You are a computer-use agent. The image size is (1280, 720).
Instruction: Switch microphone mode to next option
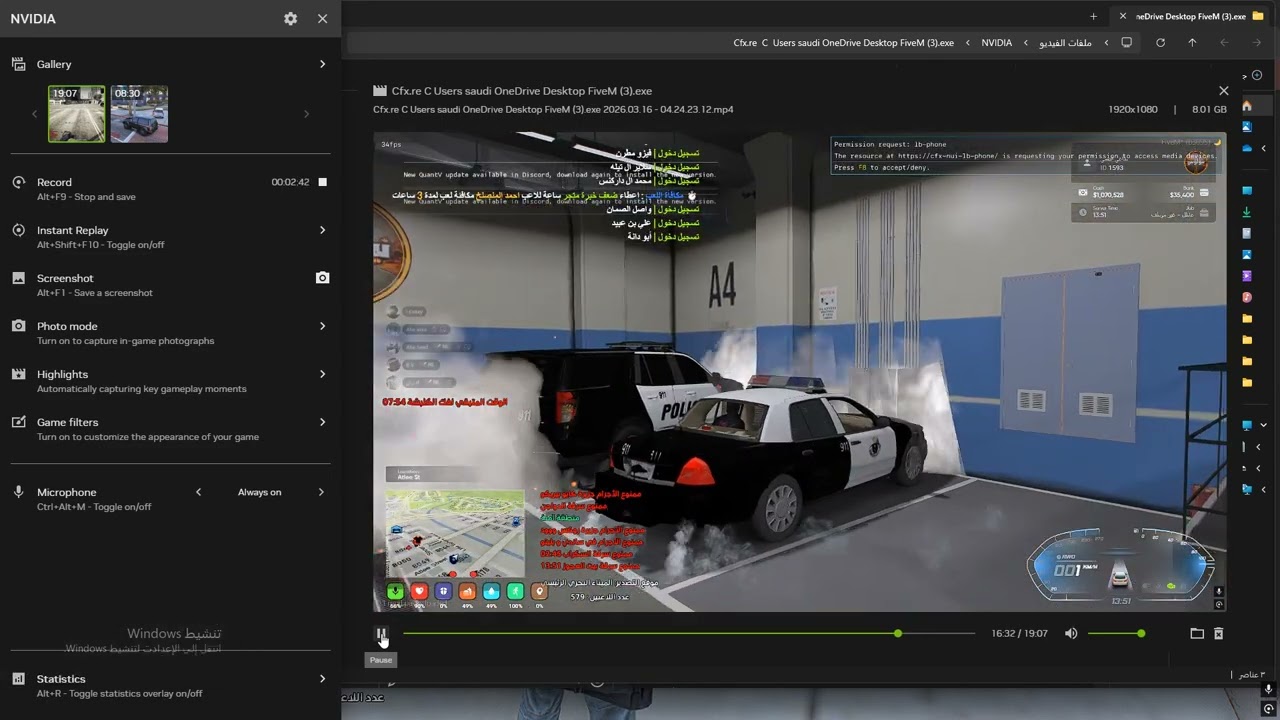(x=321, y=492)
